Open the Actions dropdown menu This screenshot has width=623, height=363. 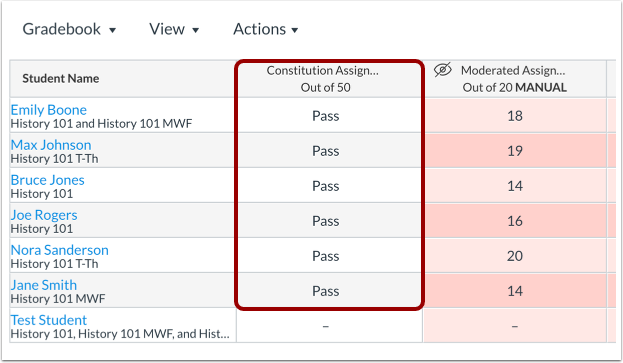point(265,29)
